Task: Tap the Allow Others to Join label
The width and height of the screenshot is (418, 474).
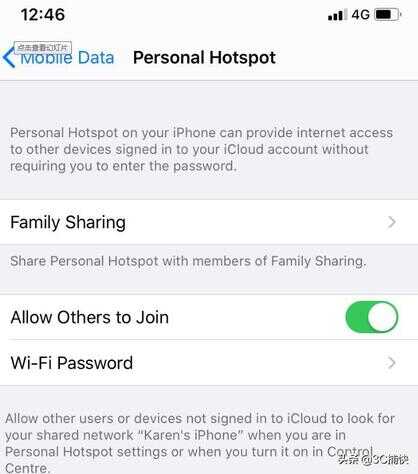Action: 90,317
